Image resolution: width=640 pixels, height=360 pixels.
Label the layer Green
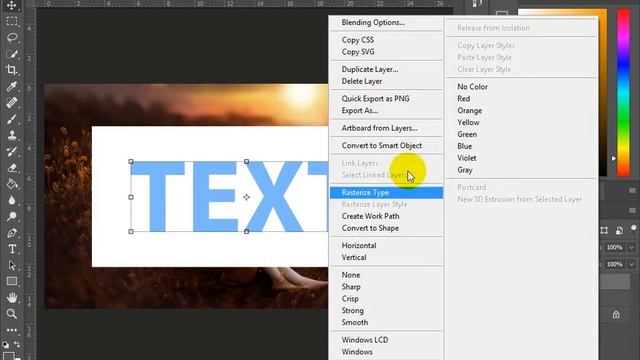click(x=467, y=134)
